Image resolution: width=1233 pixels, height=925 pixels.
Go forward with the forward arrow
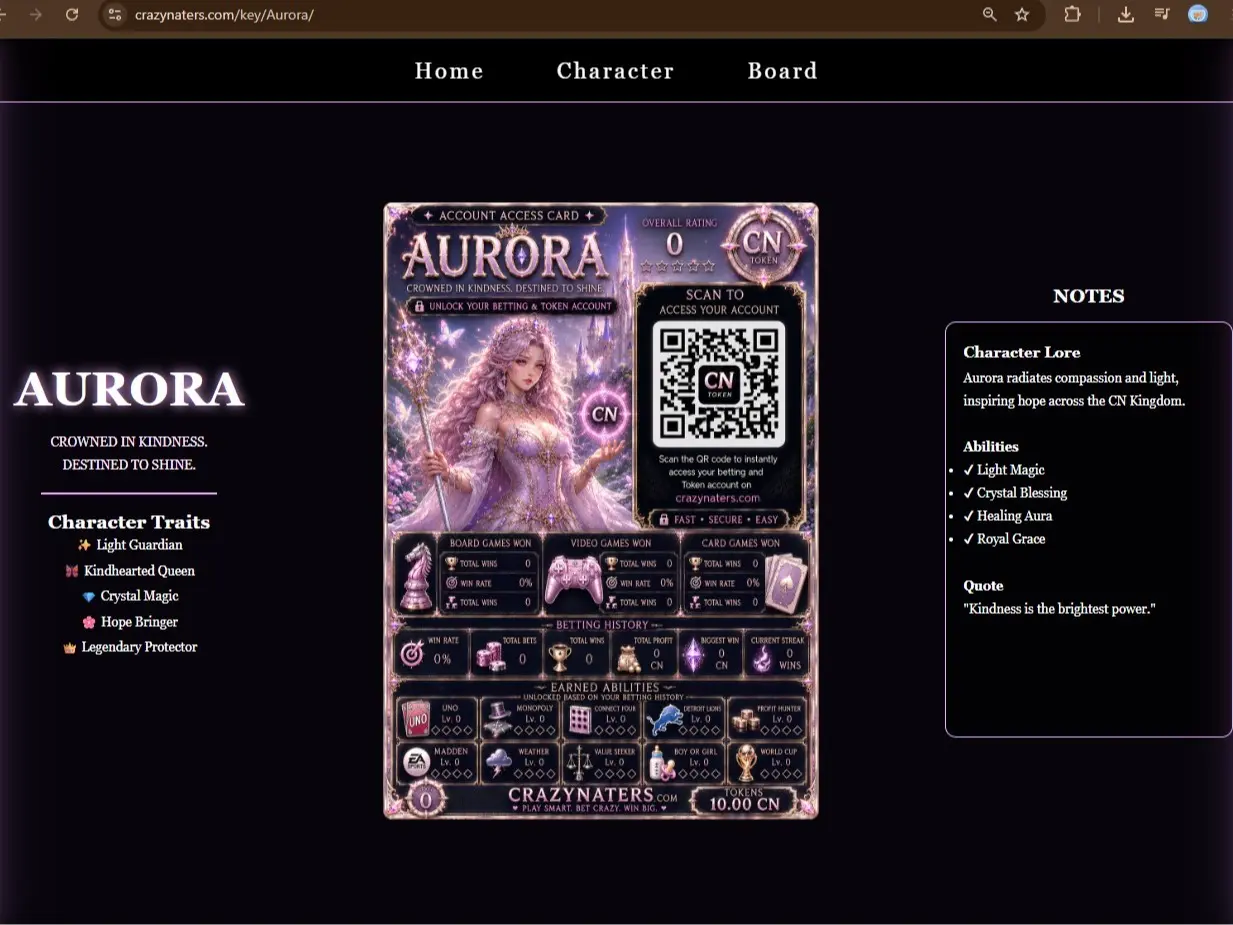[36, 15]
